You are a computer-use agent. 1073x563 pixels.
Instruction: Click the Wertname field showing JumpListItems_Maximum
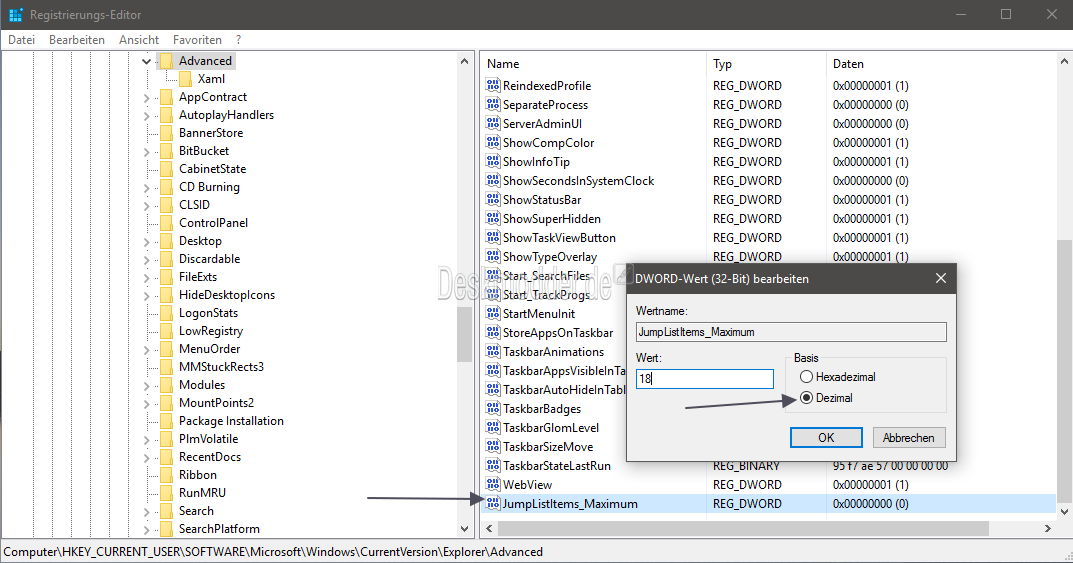[x=791, y=332]
